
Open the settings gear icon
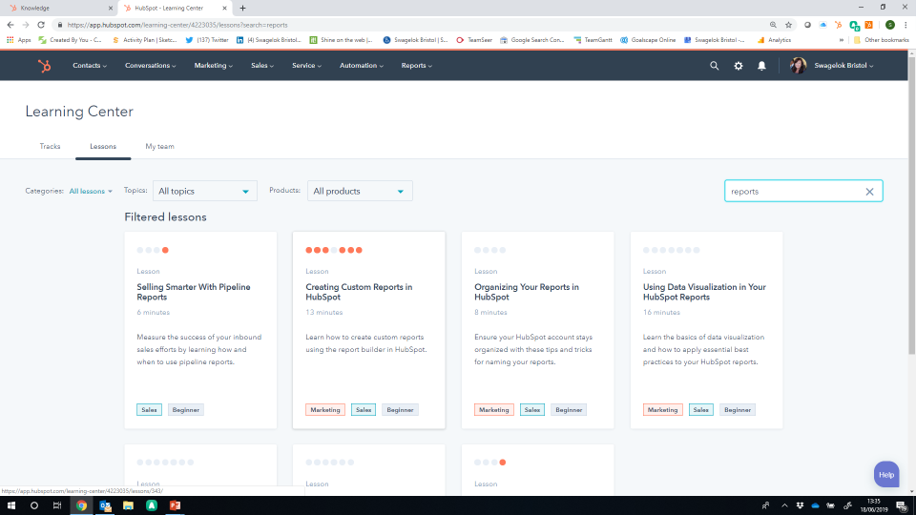tap(738, 66)
